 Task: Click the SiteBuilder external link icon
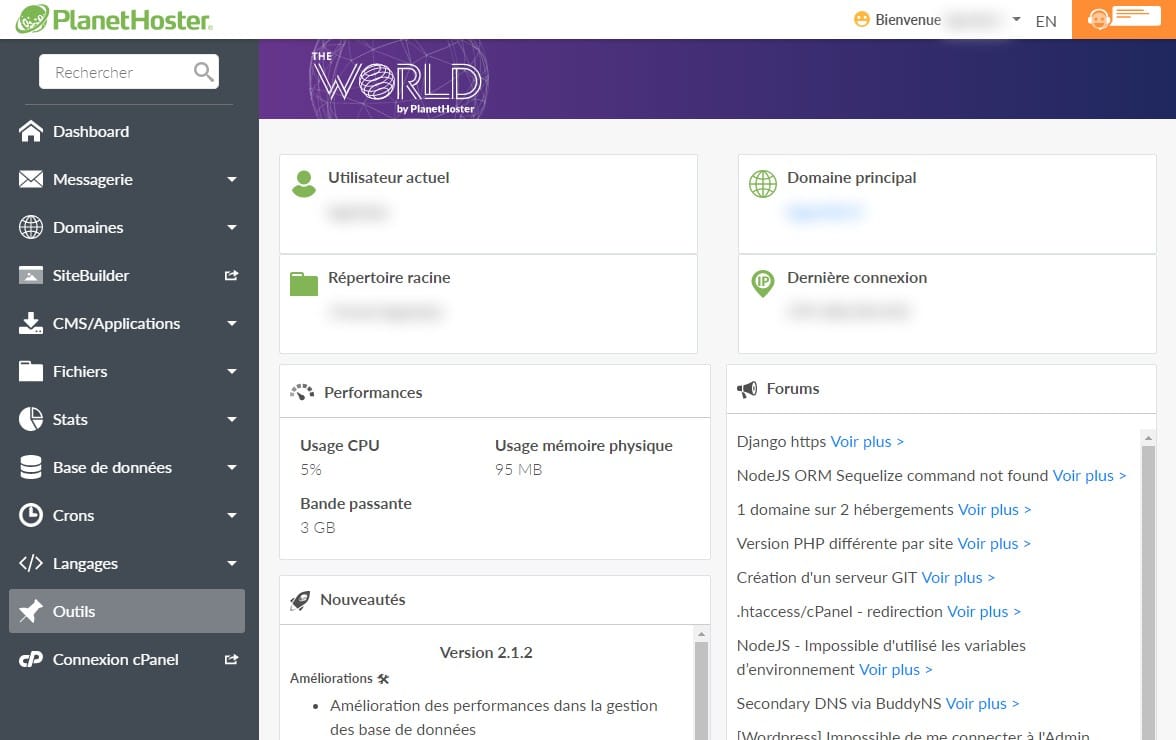pyautogui.click(x=232, y=276)
